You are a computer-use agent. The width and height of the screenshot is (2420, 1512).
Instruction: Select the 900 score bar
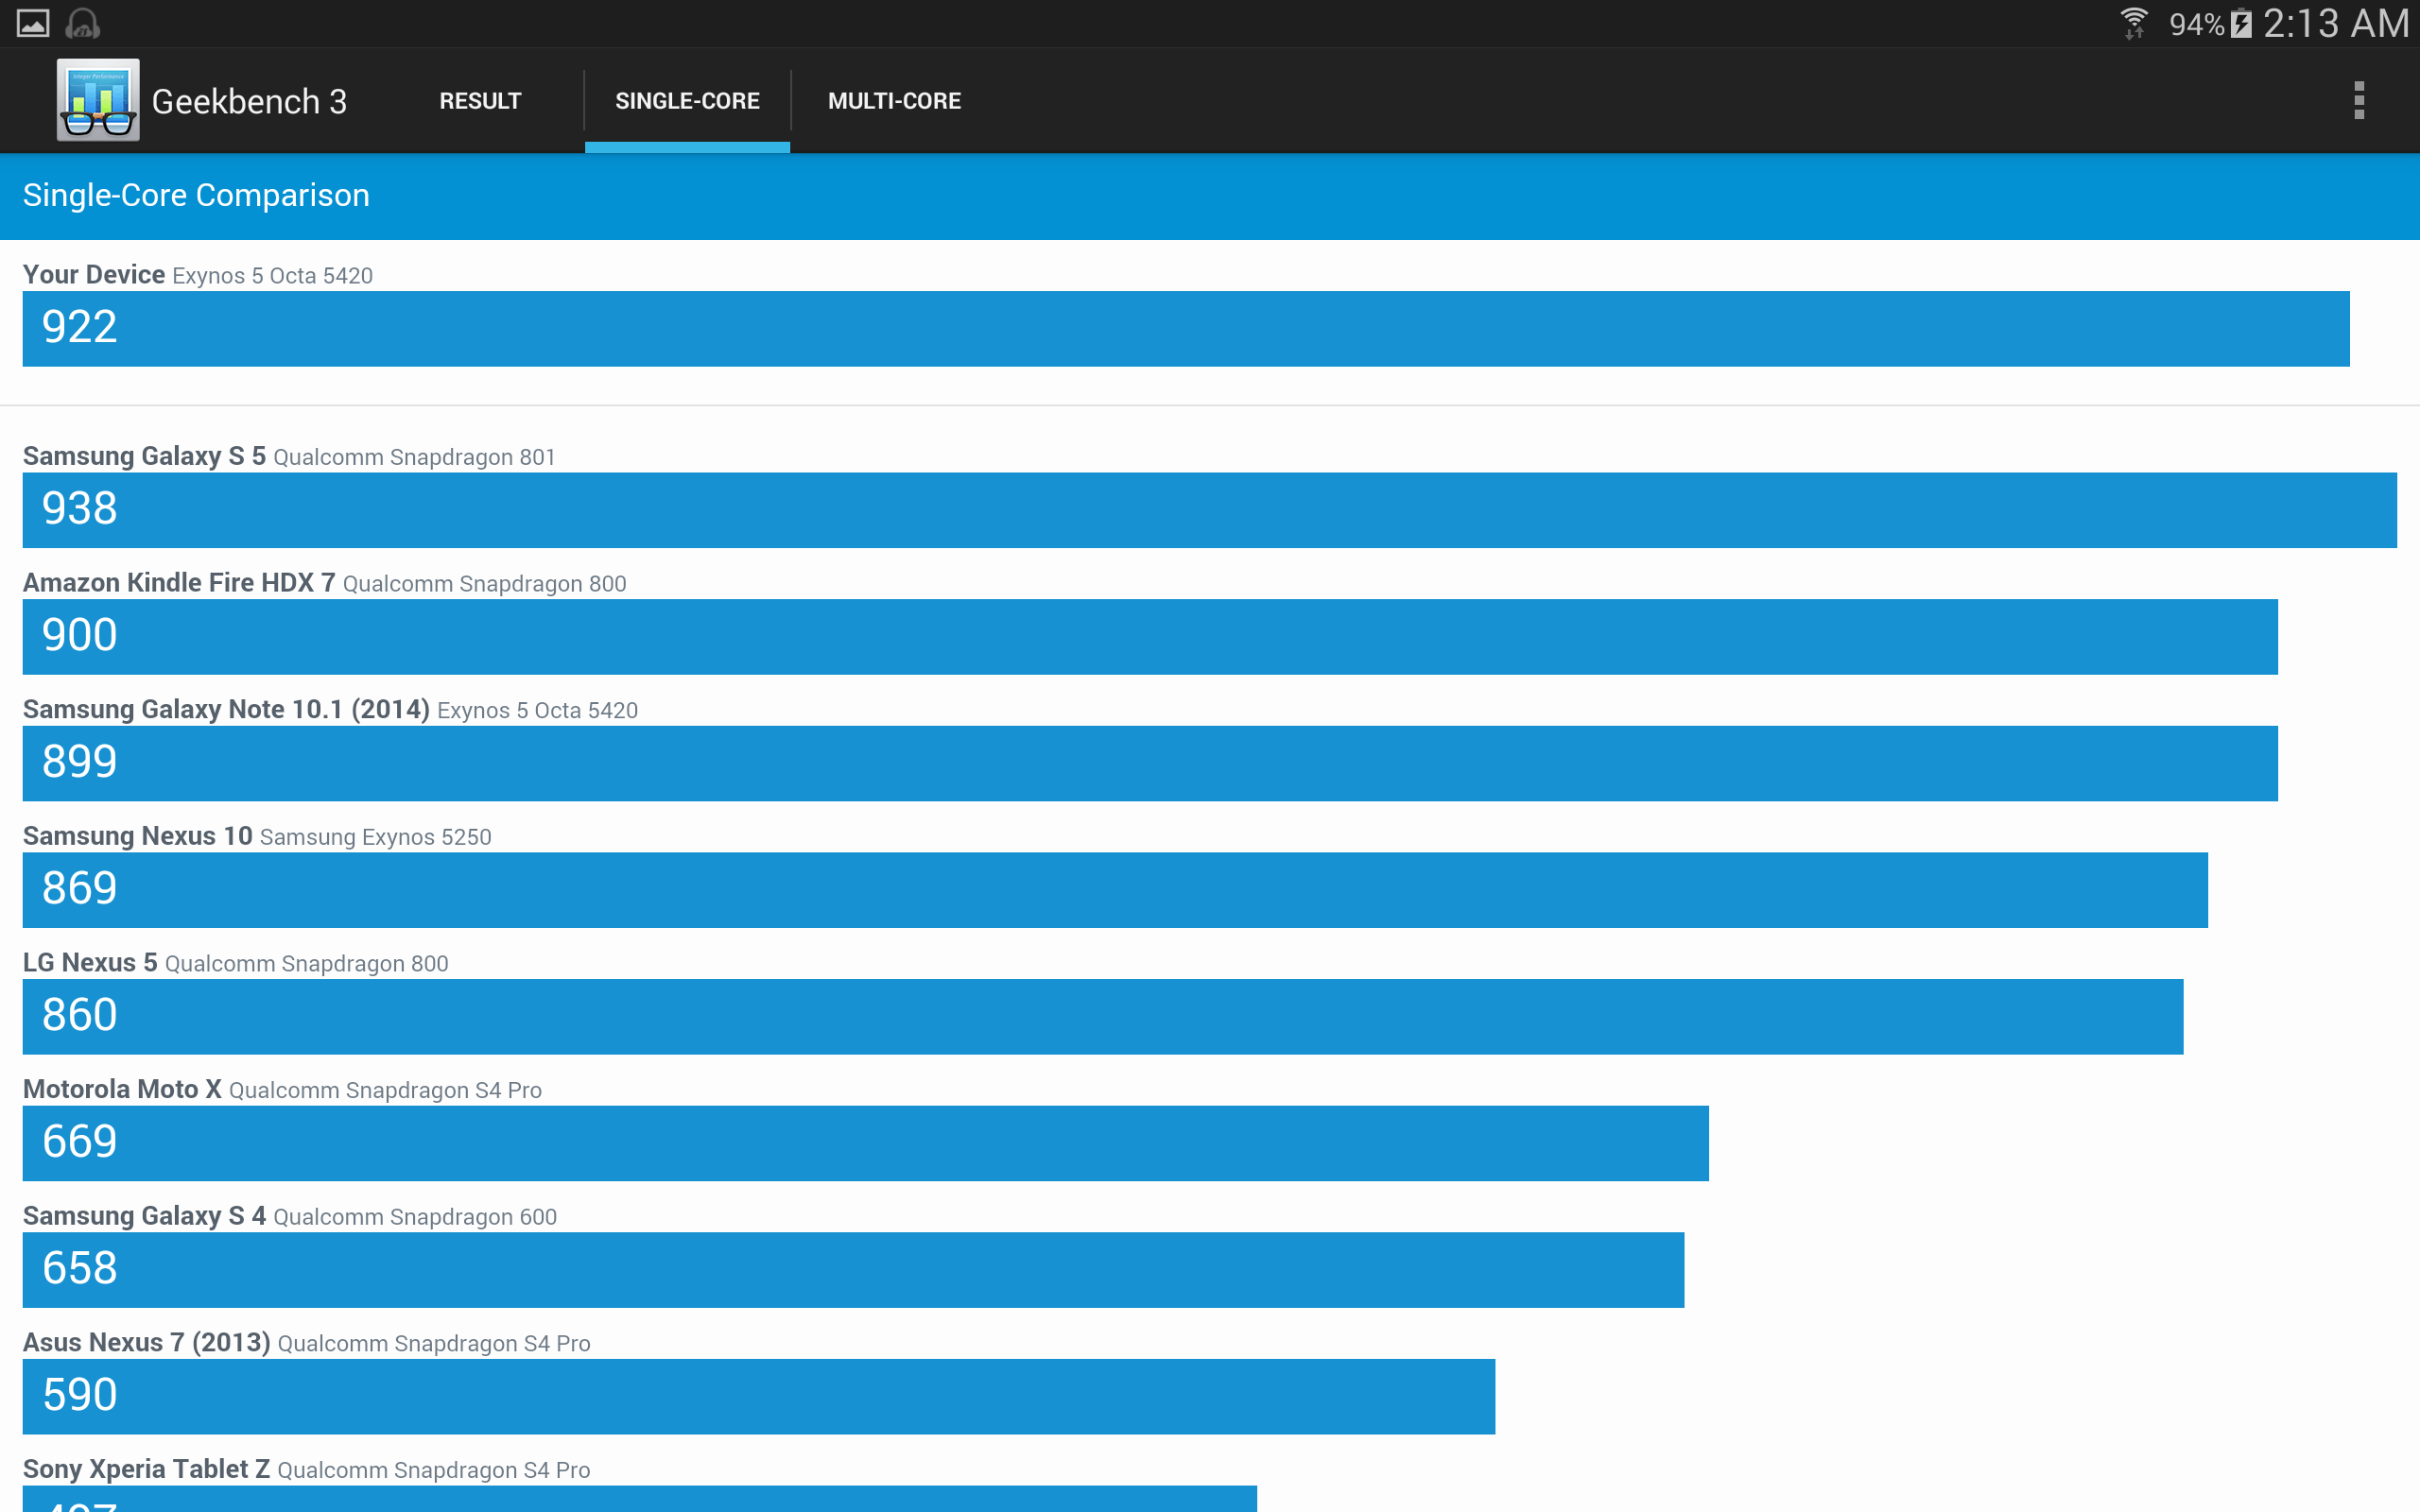point(1150,637)
